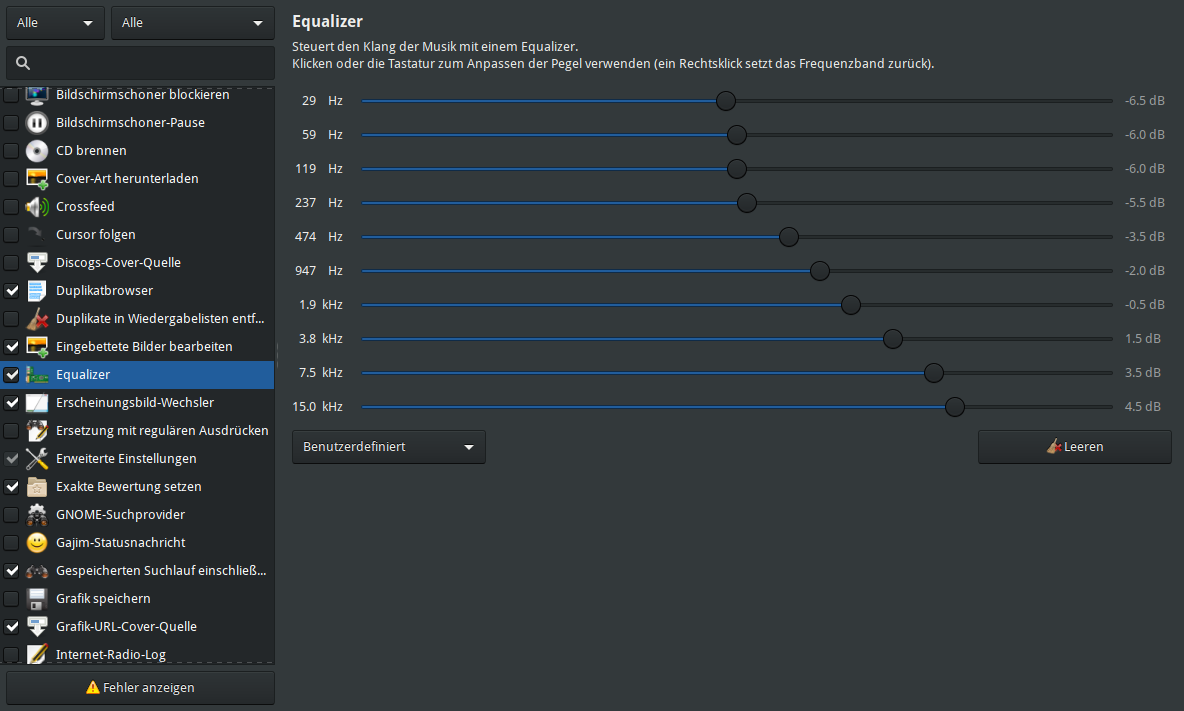This screenshot has height=711, width=1184.
Task: Select Ersetzung mit regulären Ausdrücken row
Action: click(137, 430)
